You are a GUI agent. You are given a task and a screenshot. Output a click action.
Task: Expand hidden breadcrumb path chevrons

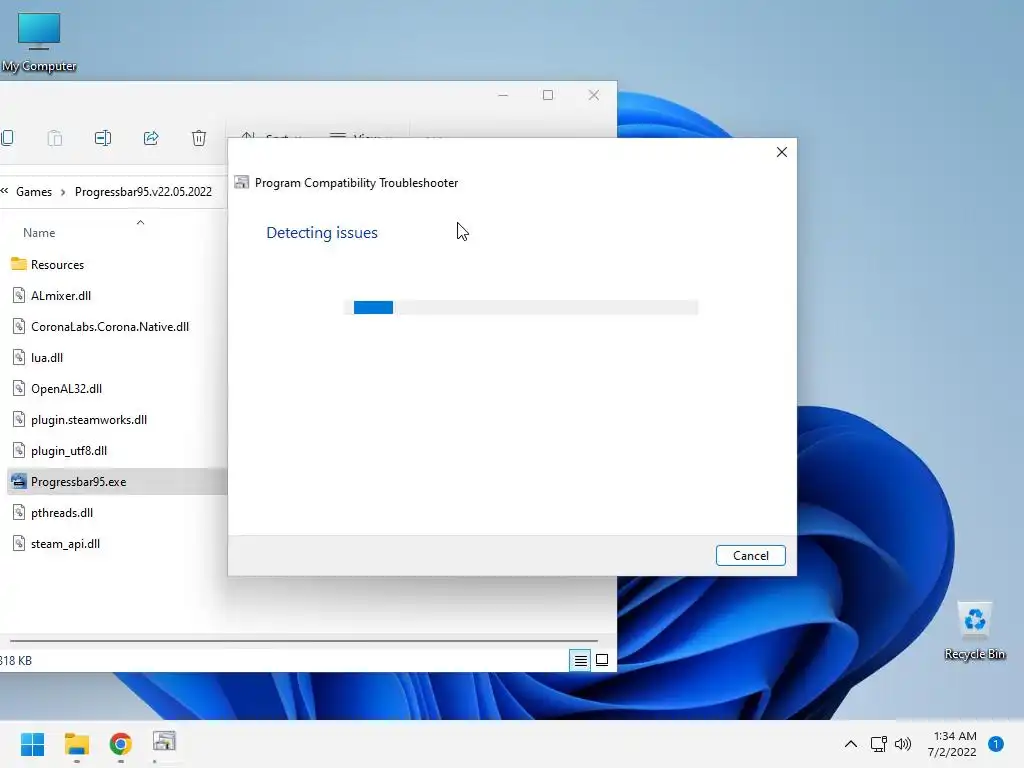(4, 191)
